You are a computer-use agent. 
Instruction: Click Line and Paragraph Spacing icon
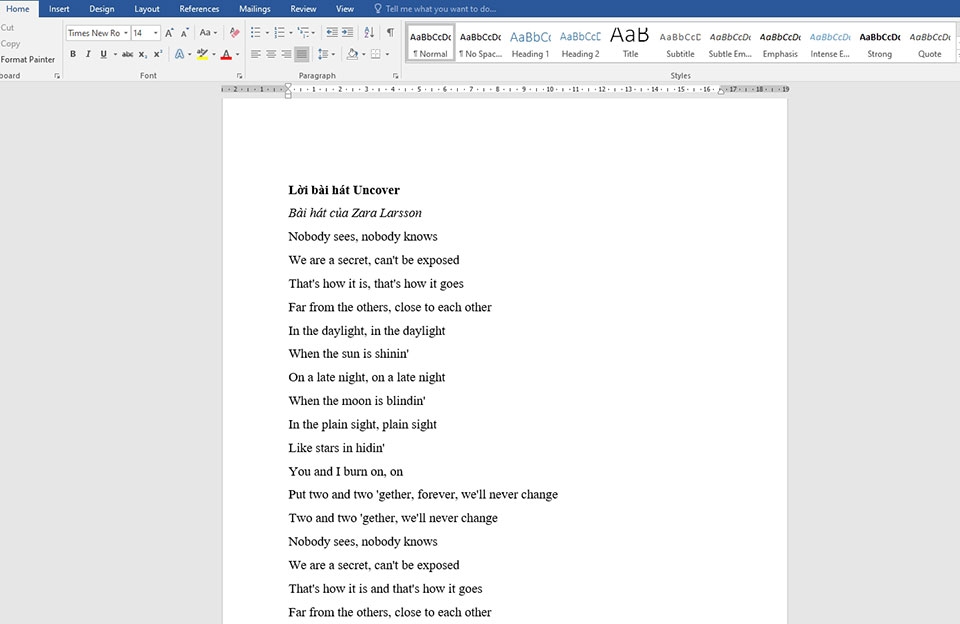coord(323,54)
